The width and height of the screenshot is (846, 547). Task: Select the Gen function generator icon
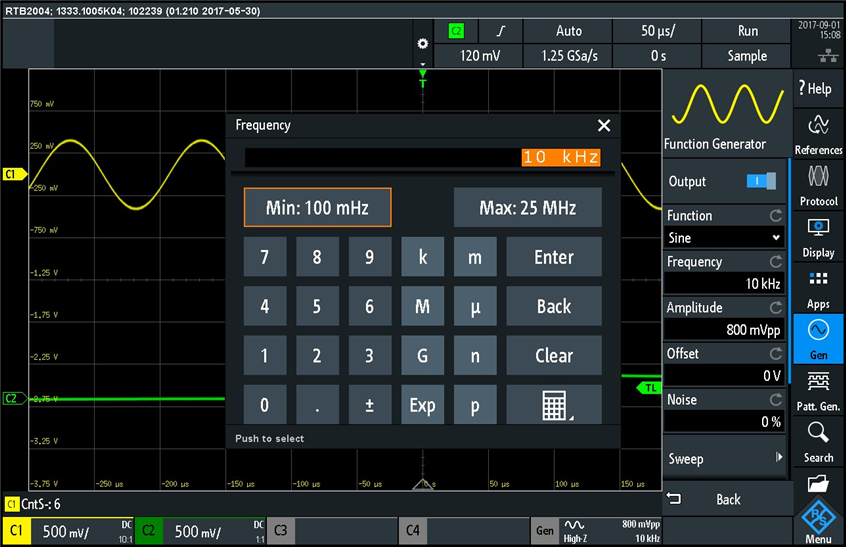(818, 339)
